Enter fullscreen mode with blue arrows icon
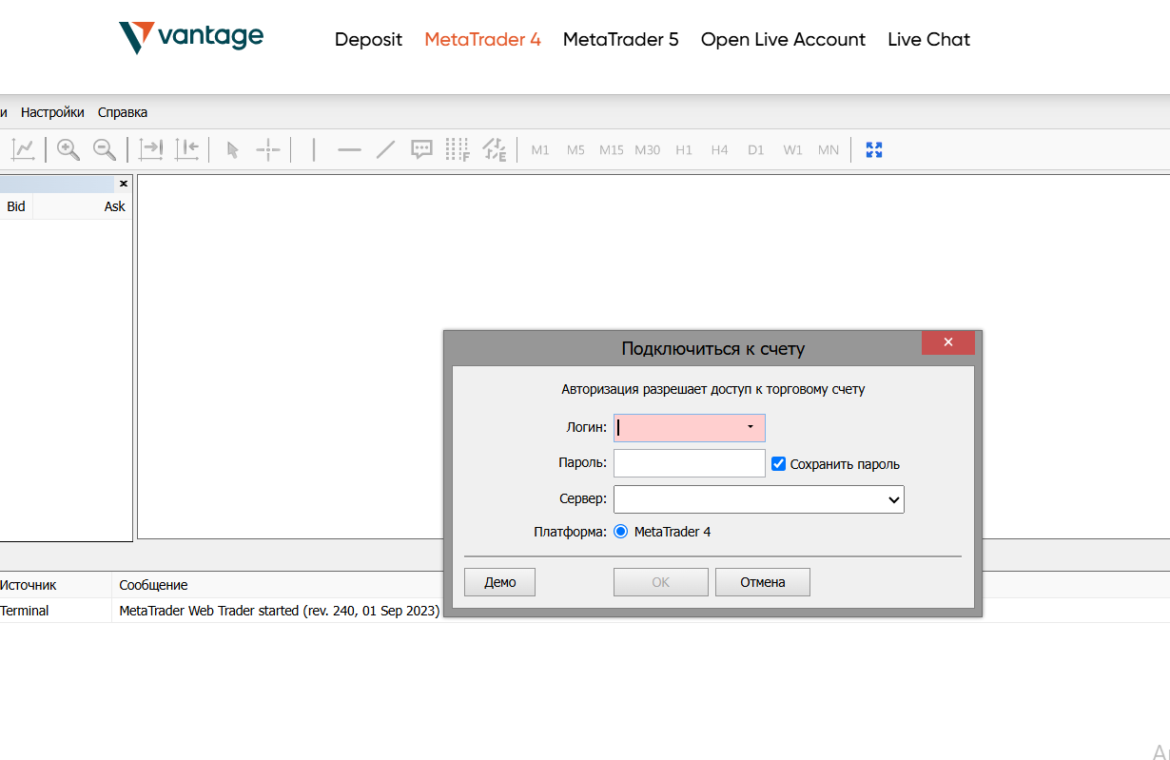The width and height of the screenshot is (1170, 760). pos(874,150)
